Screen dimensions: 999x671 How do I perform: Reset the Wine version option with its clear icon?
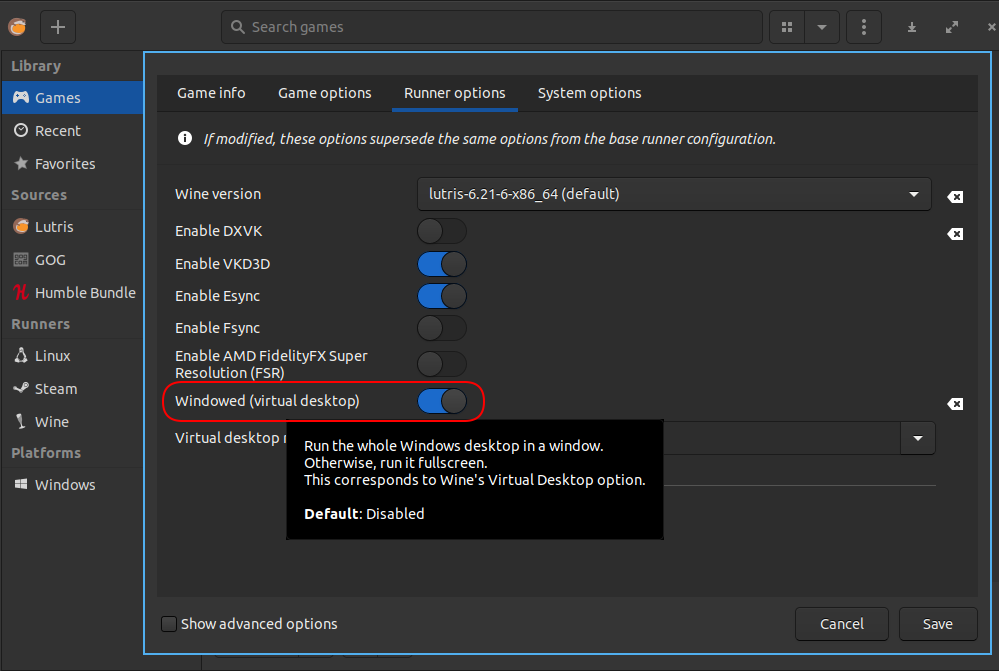(x=955, y=197)
